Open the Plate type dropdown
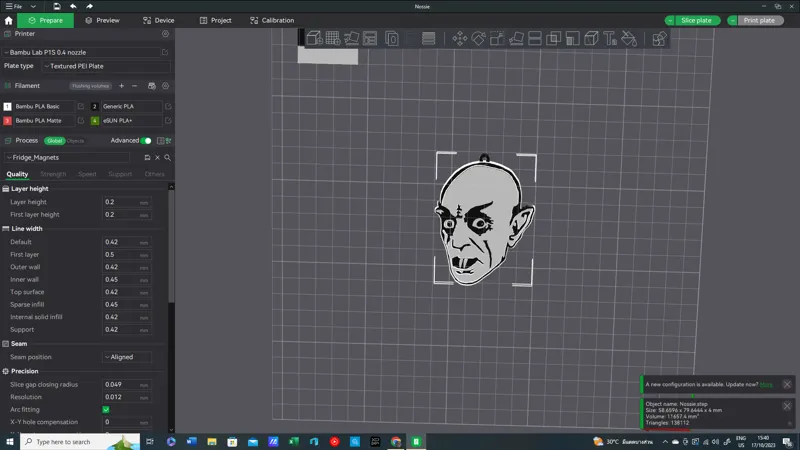 point(106,66)
